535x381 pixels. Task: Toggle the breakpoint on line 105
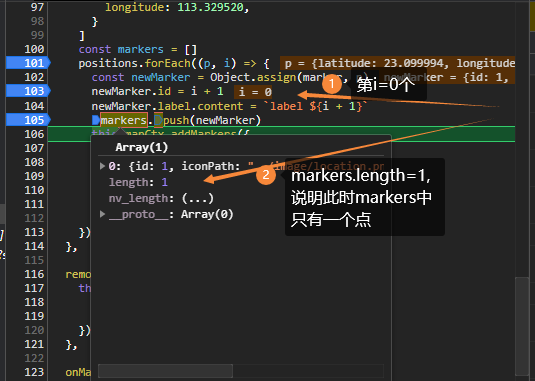(28, 120)
